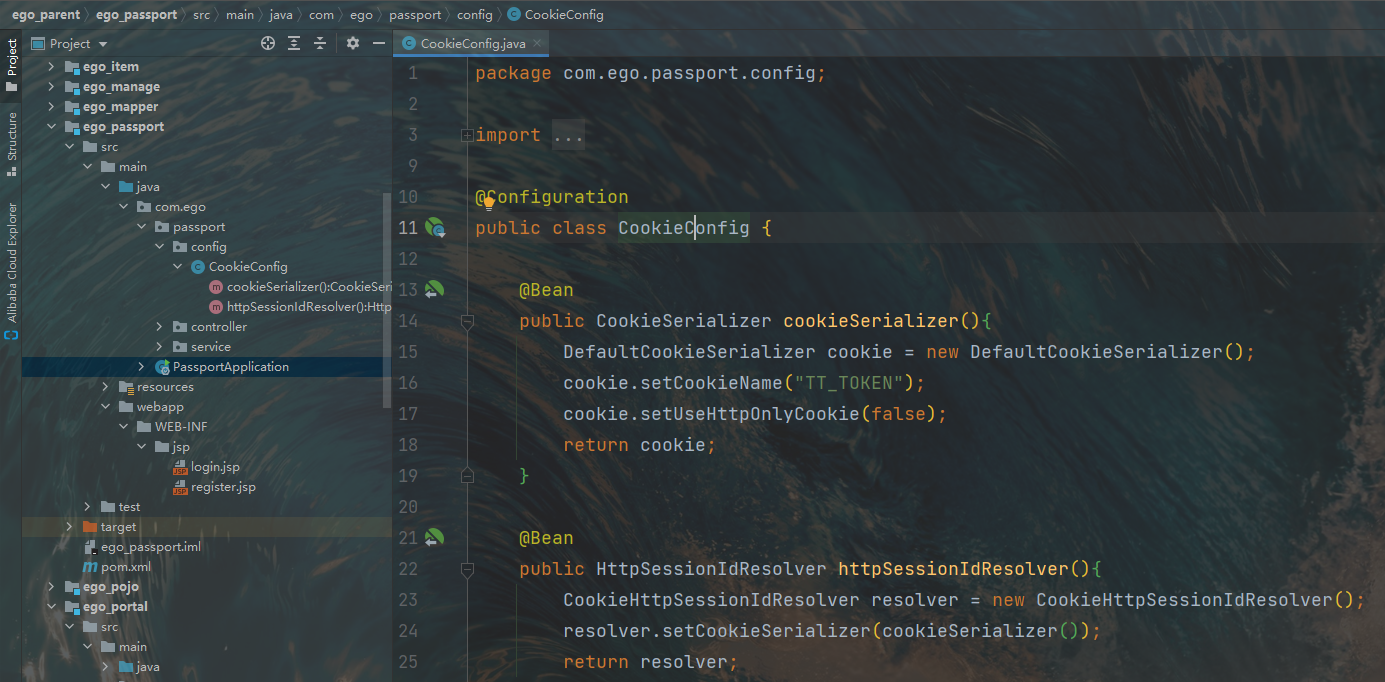Expand the service package
The width and height of the screenshot is (1385, 682).
(159, 347)
